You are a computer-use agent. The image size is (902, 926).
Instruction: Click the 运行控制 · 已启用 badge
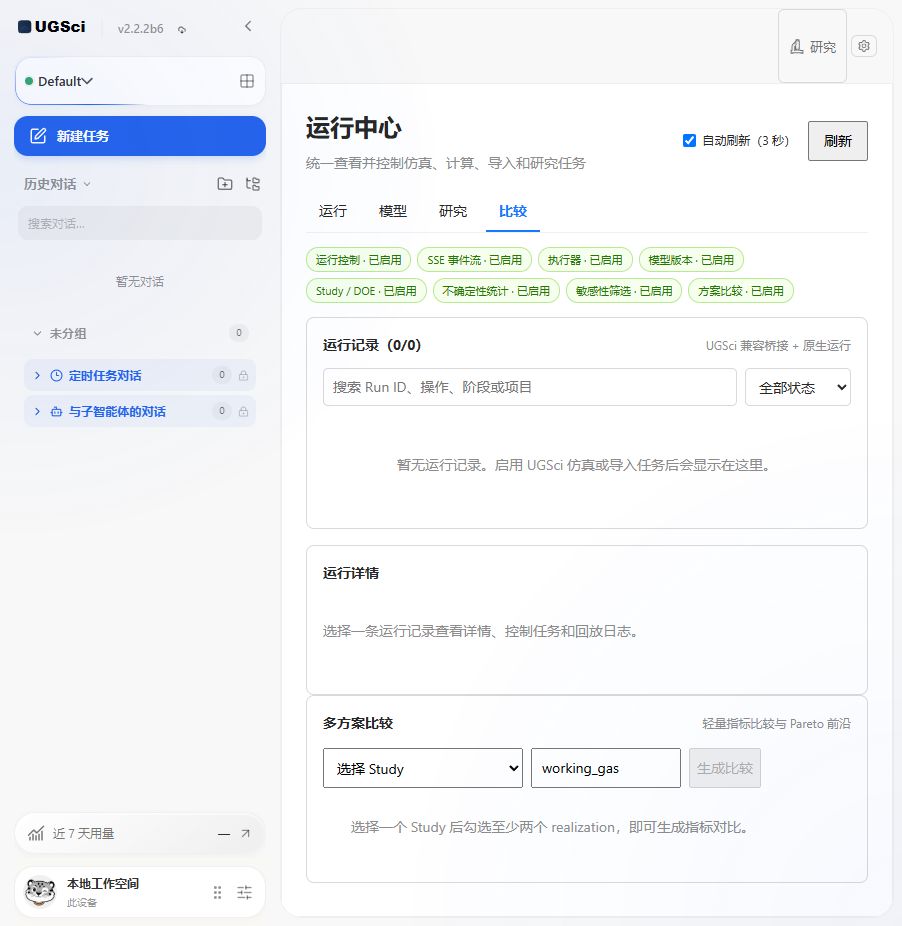[x=359, y=260]
